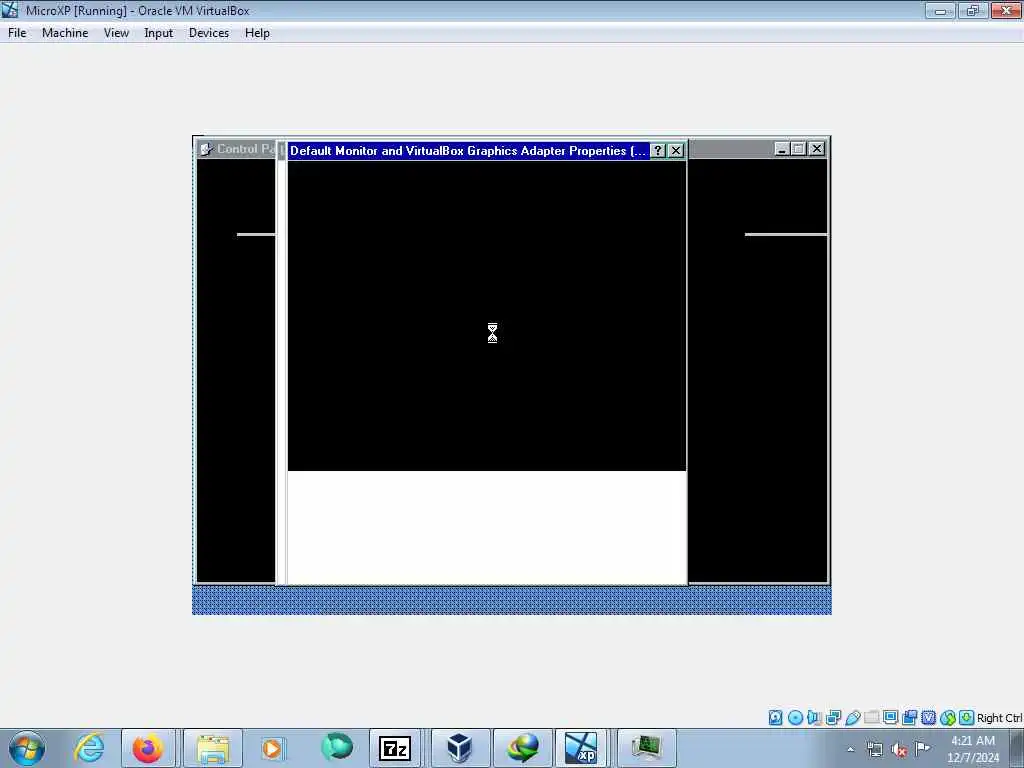
Task: Click the Right Ctrl host key label
Action: [x=999, y=718]
